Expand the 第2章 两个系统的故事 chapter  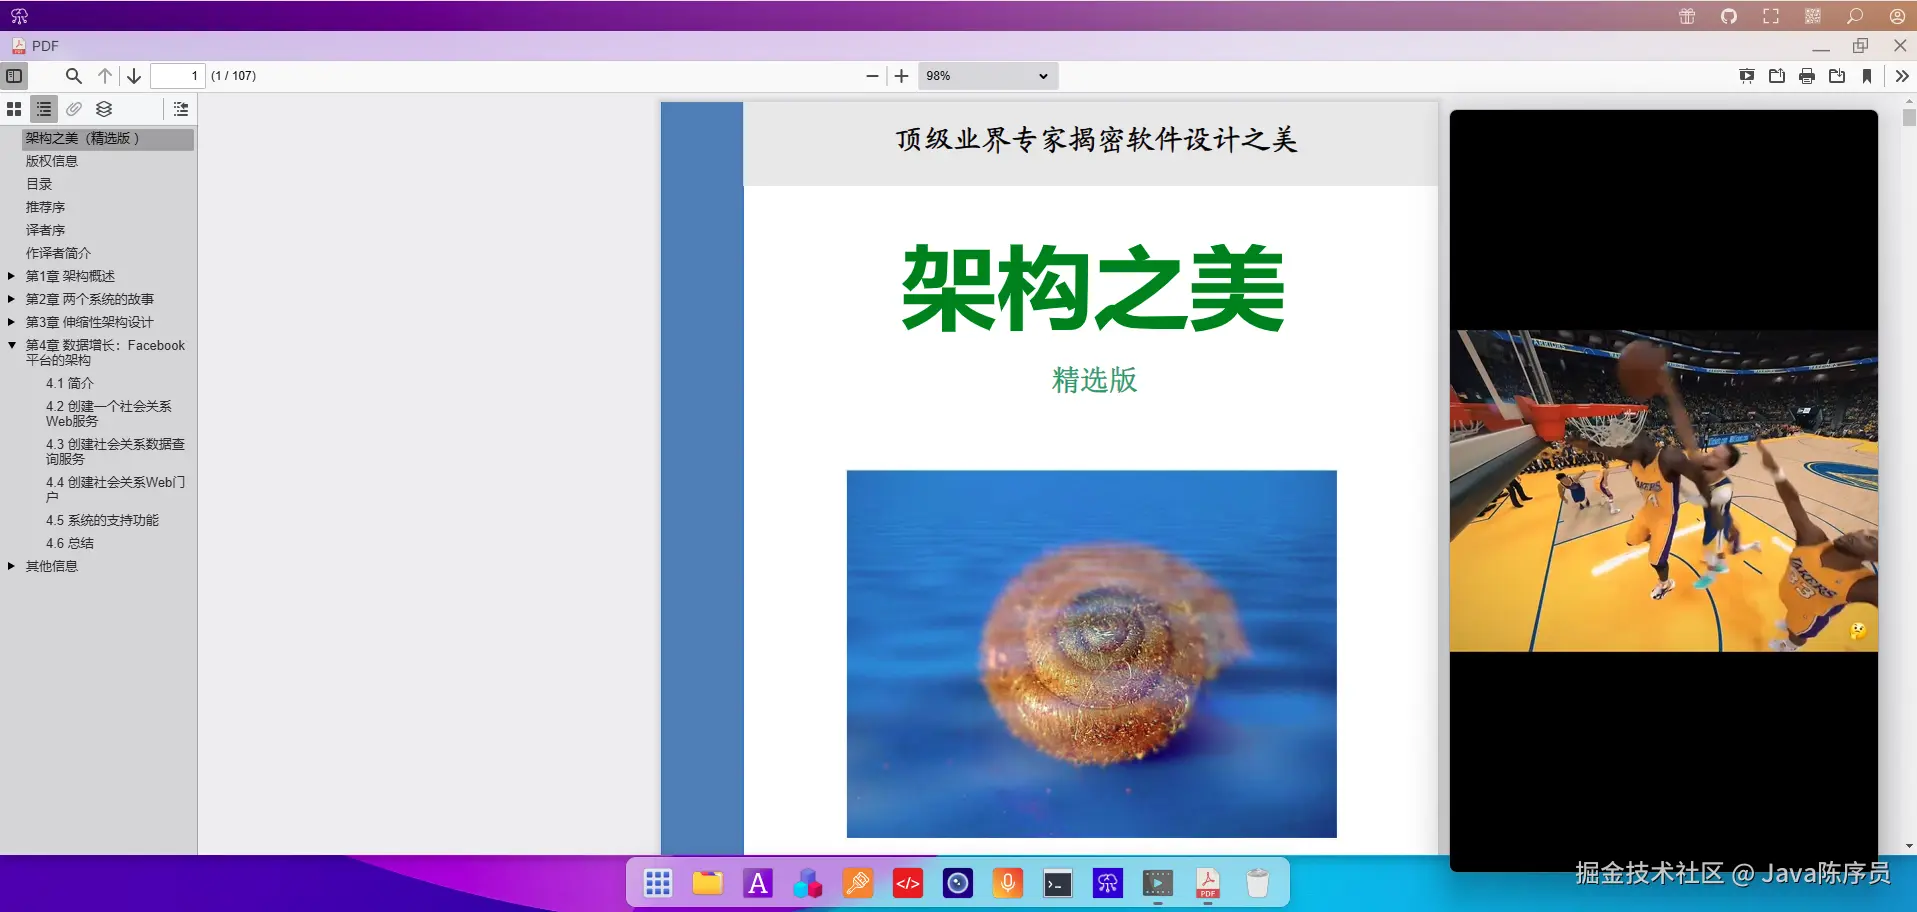[11, 299]
